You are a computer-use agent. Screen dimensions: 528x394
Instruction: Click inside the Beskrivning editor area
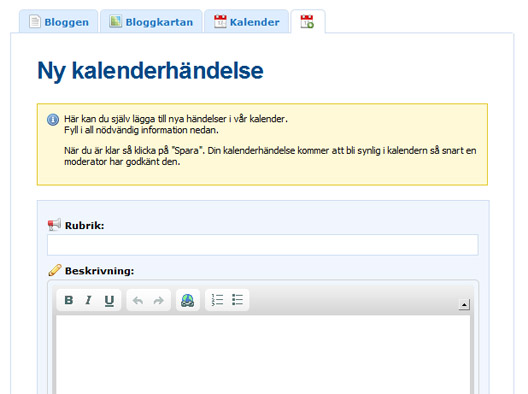coord(263,354)
